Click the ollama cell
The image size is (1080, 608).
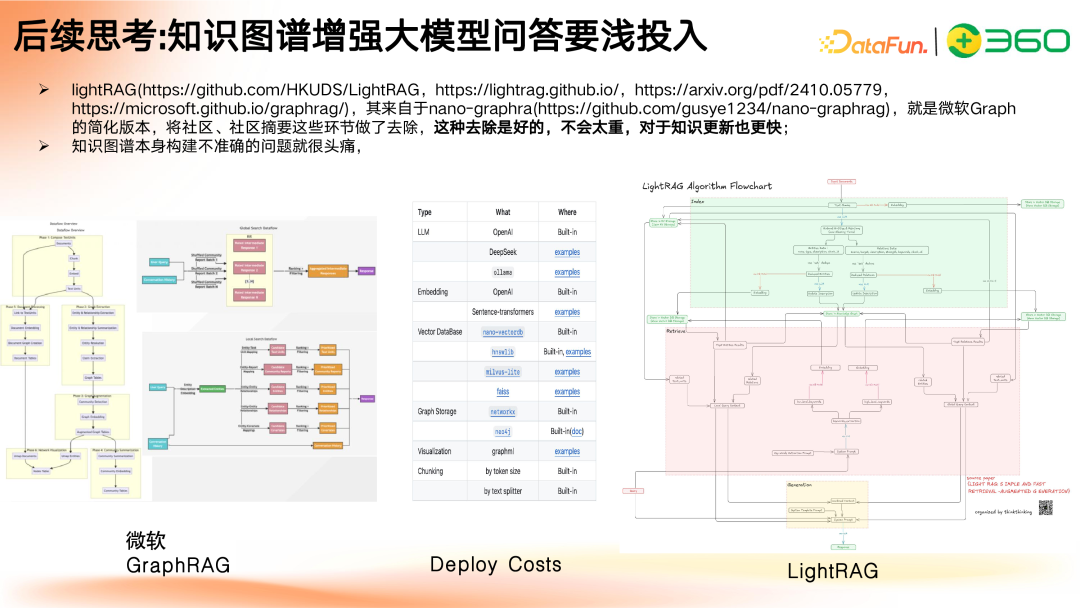tap(503, 272)
